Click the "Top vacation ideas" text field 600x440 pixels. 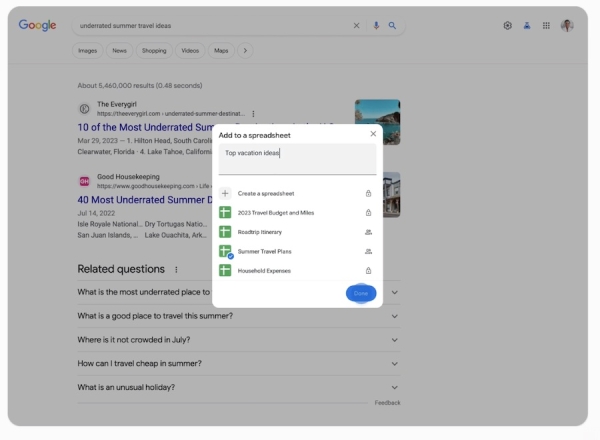297,158
